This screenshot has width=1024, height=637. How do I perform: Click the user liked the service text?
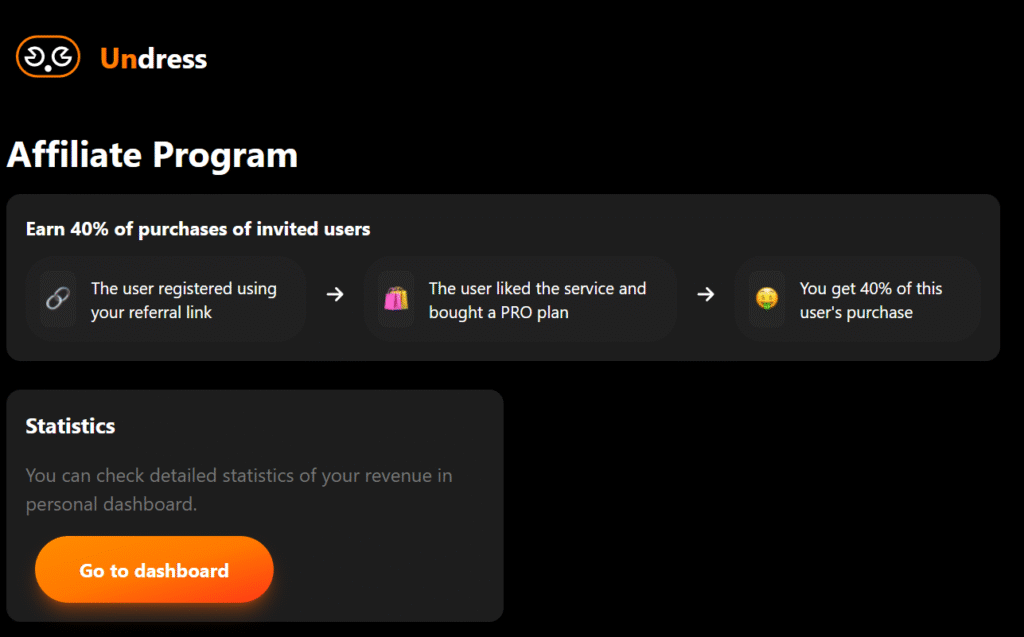[x=537, y=300]
